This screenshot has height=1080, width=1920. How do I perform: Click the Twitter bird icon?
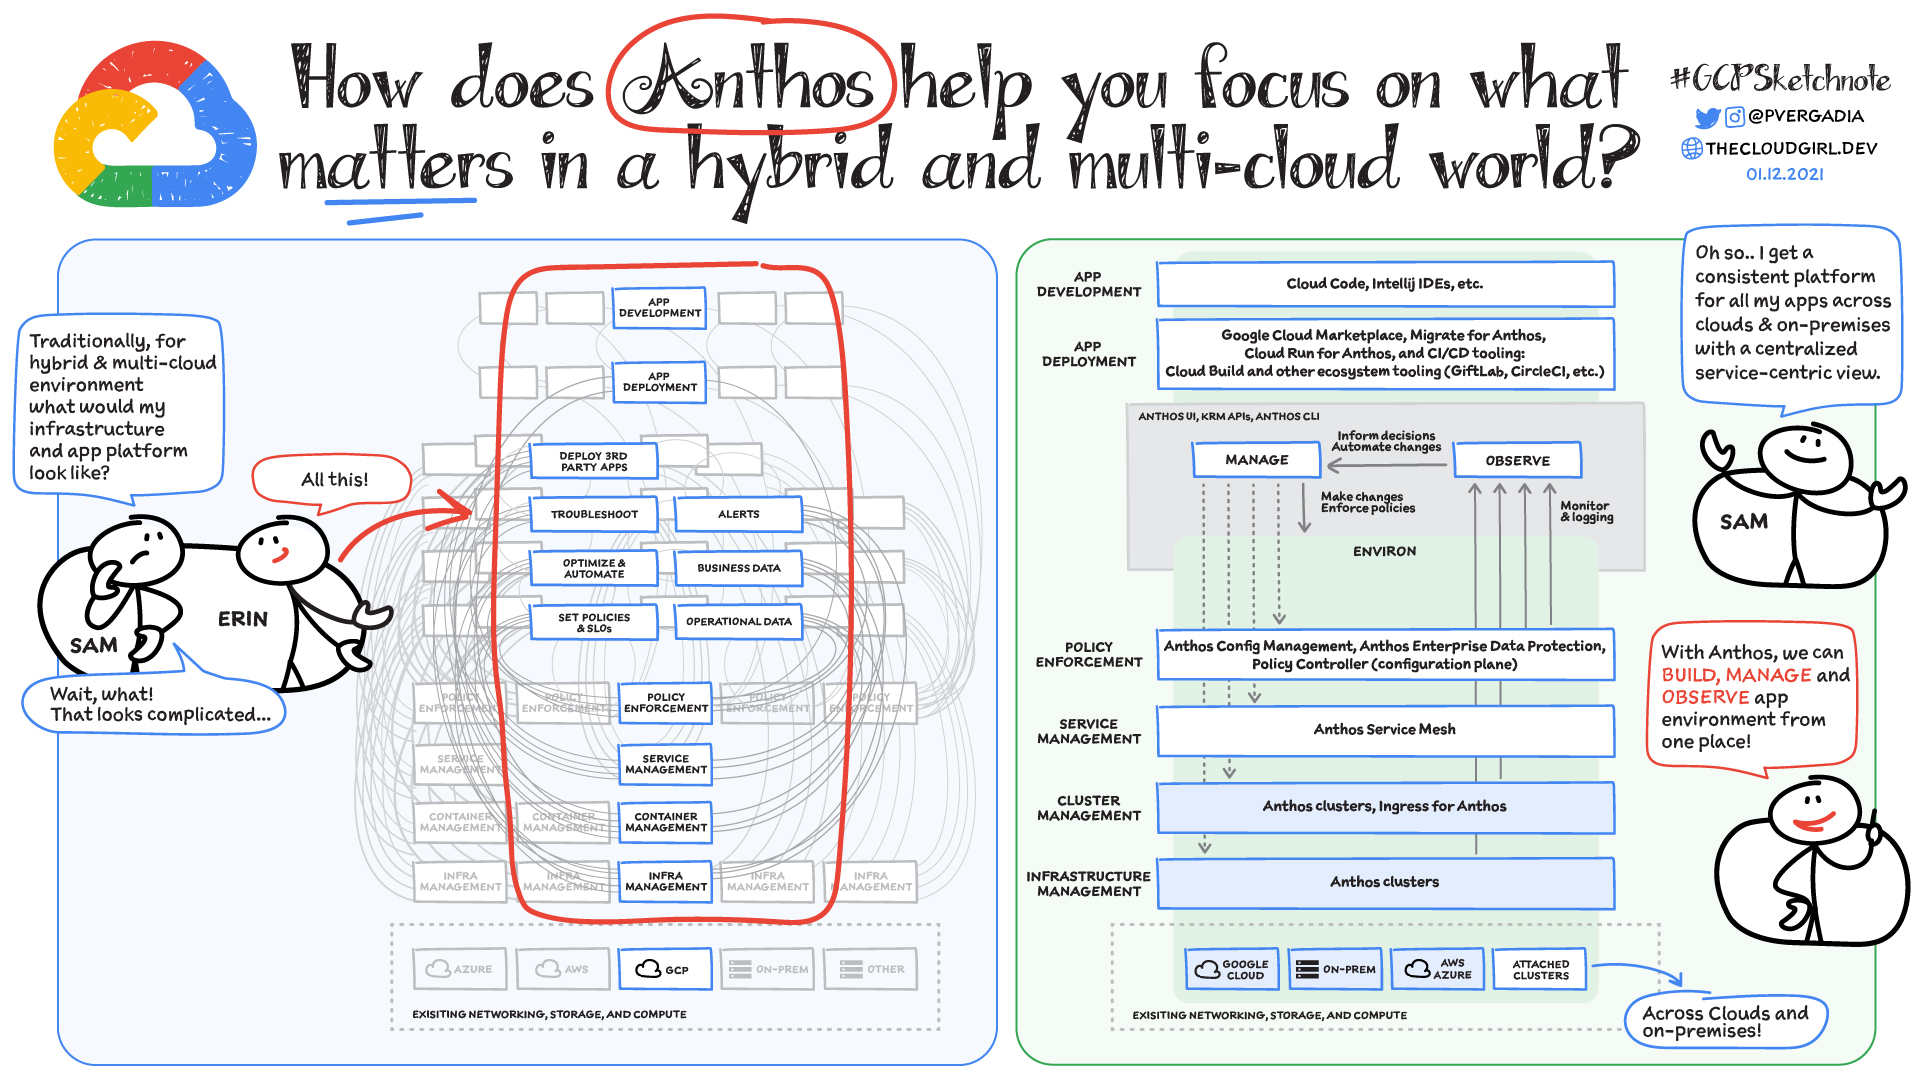click(x=1707, y=118)
